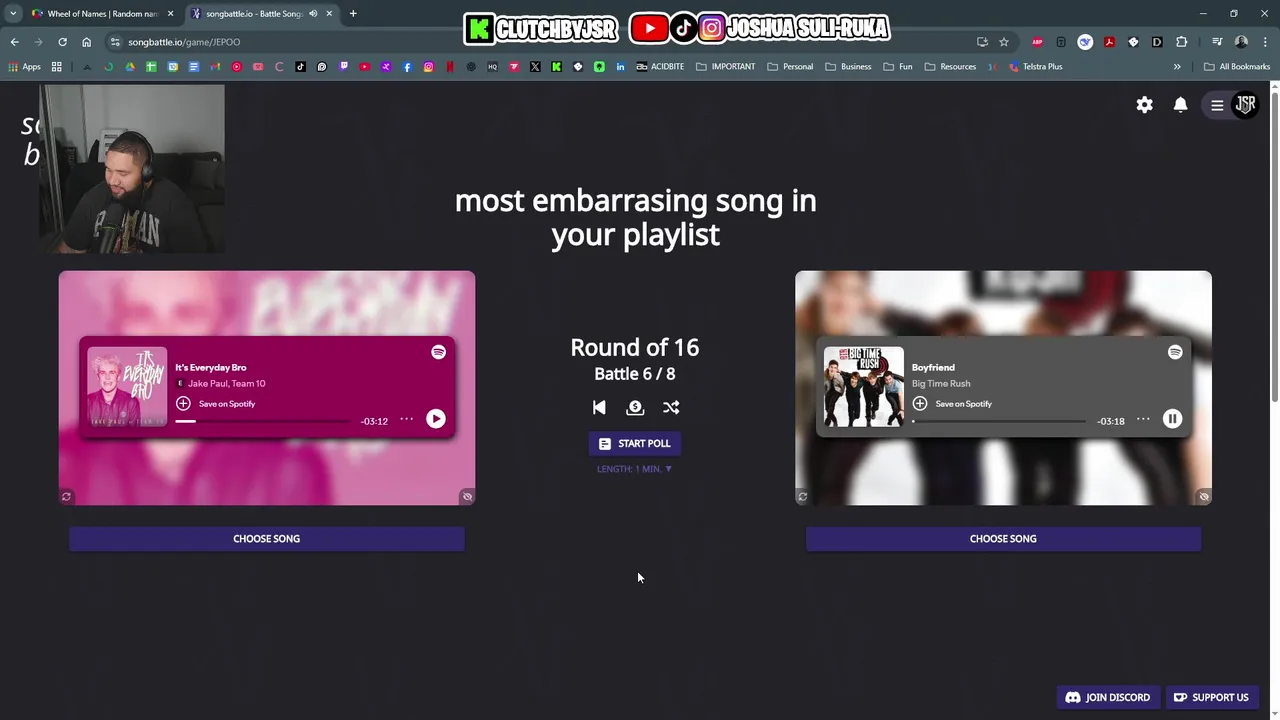Open the Telstra Plus bookmark
This screenshot has width=1280, height=720.
click(x=1036, y=67)
